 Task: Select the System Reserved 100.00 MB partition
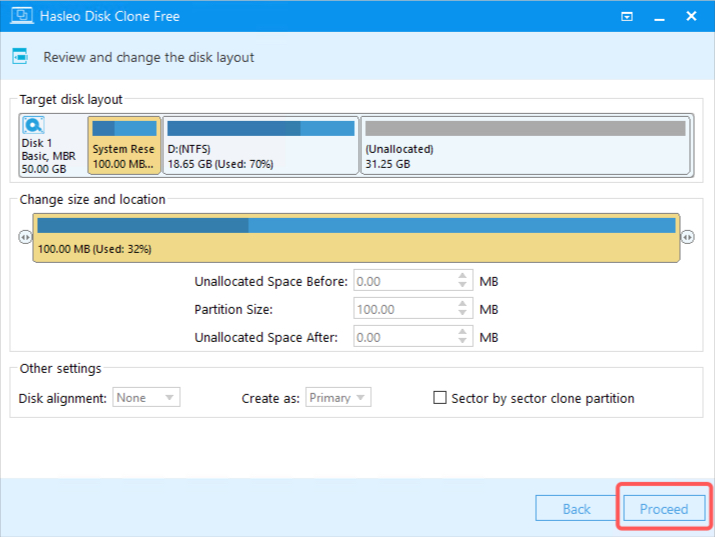(124, 145)
